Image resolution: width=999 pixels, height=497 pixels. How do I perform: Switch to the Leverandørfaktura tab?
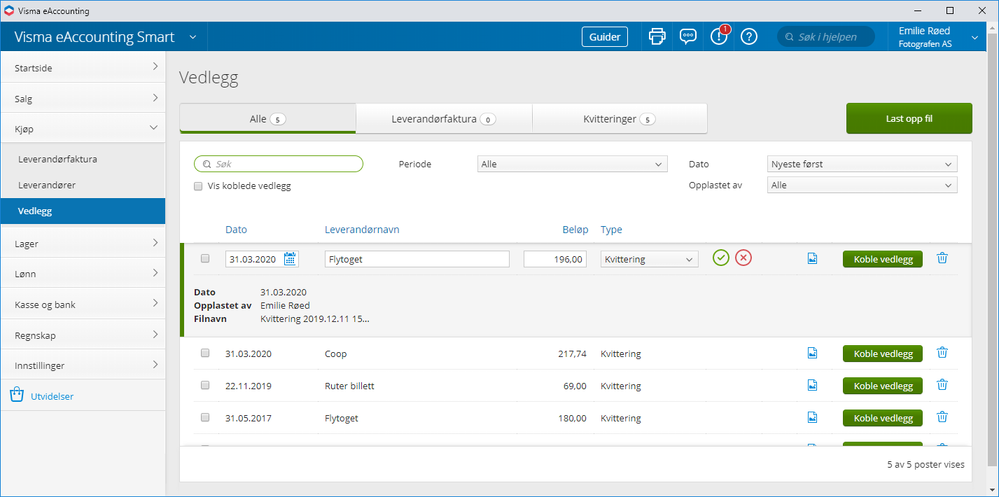point(443,119)
